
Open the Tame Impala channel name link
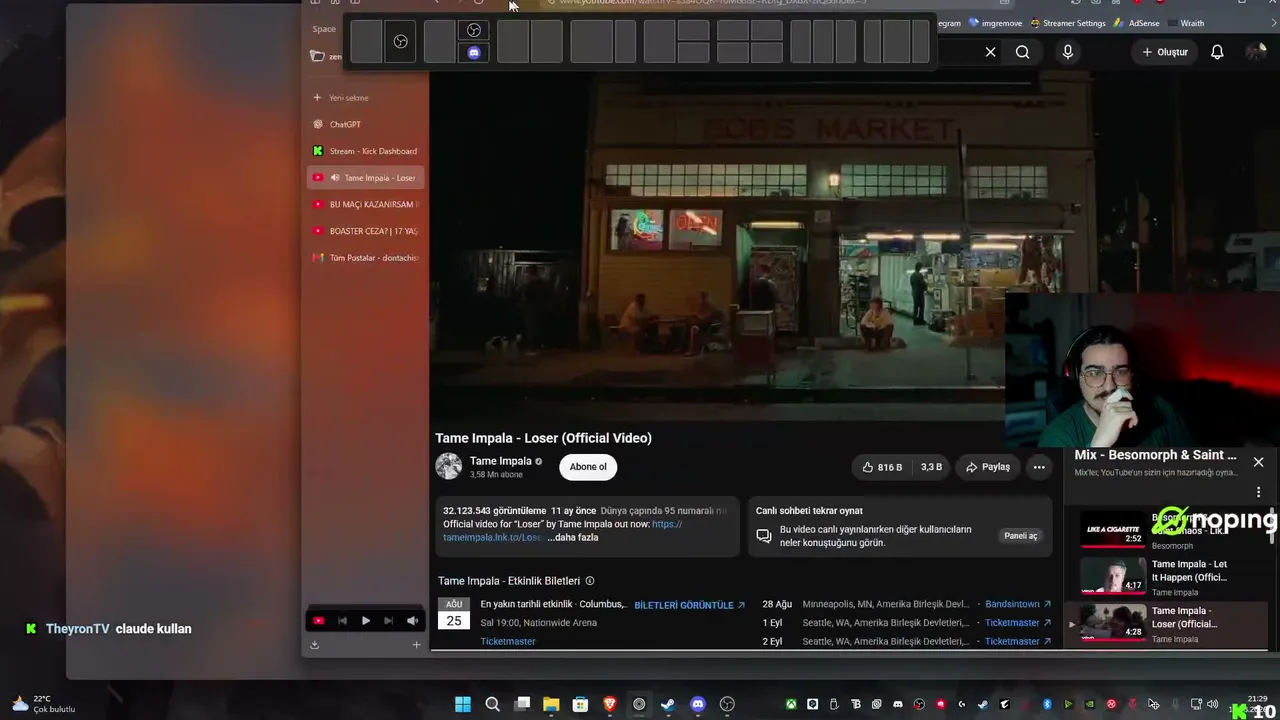pyautogui.click(x=501, y=461)
